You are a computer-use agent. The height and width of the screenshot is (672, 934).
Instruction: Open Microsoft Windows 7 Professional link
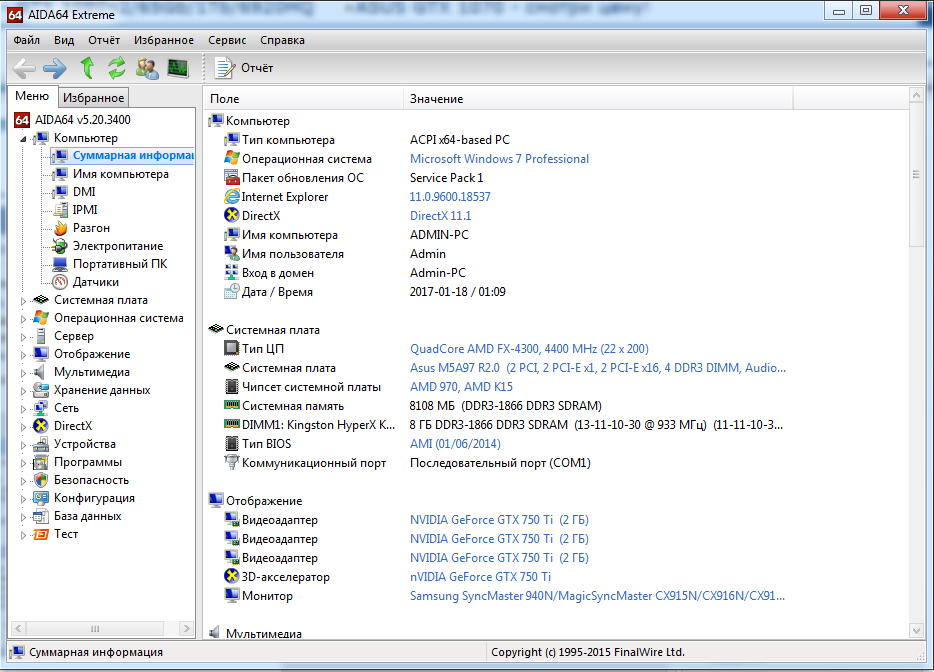click(499, 159)
